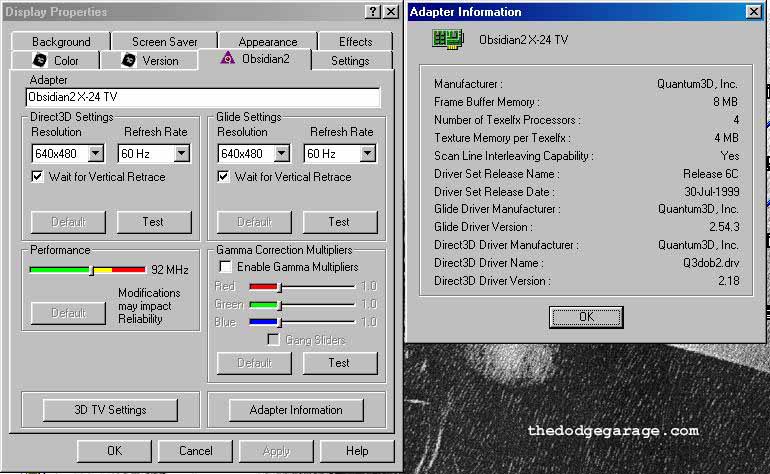Click the Obsidian2 tab triangle logo icon
Screen dimensions: 770x474
click(x=227, y=58)
